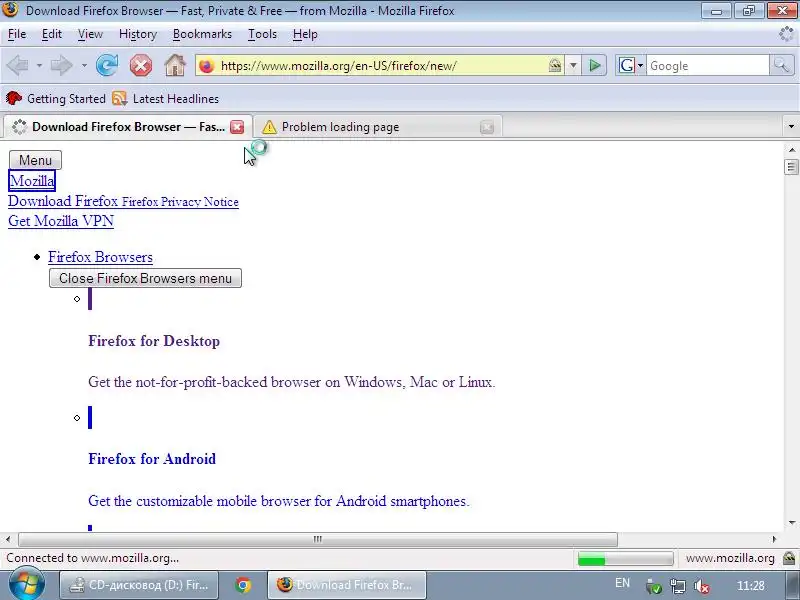Close the Download Firefox Browser tab

tap(237, 127)
